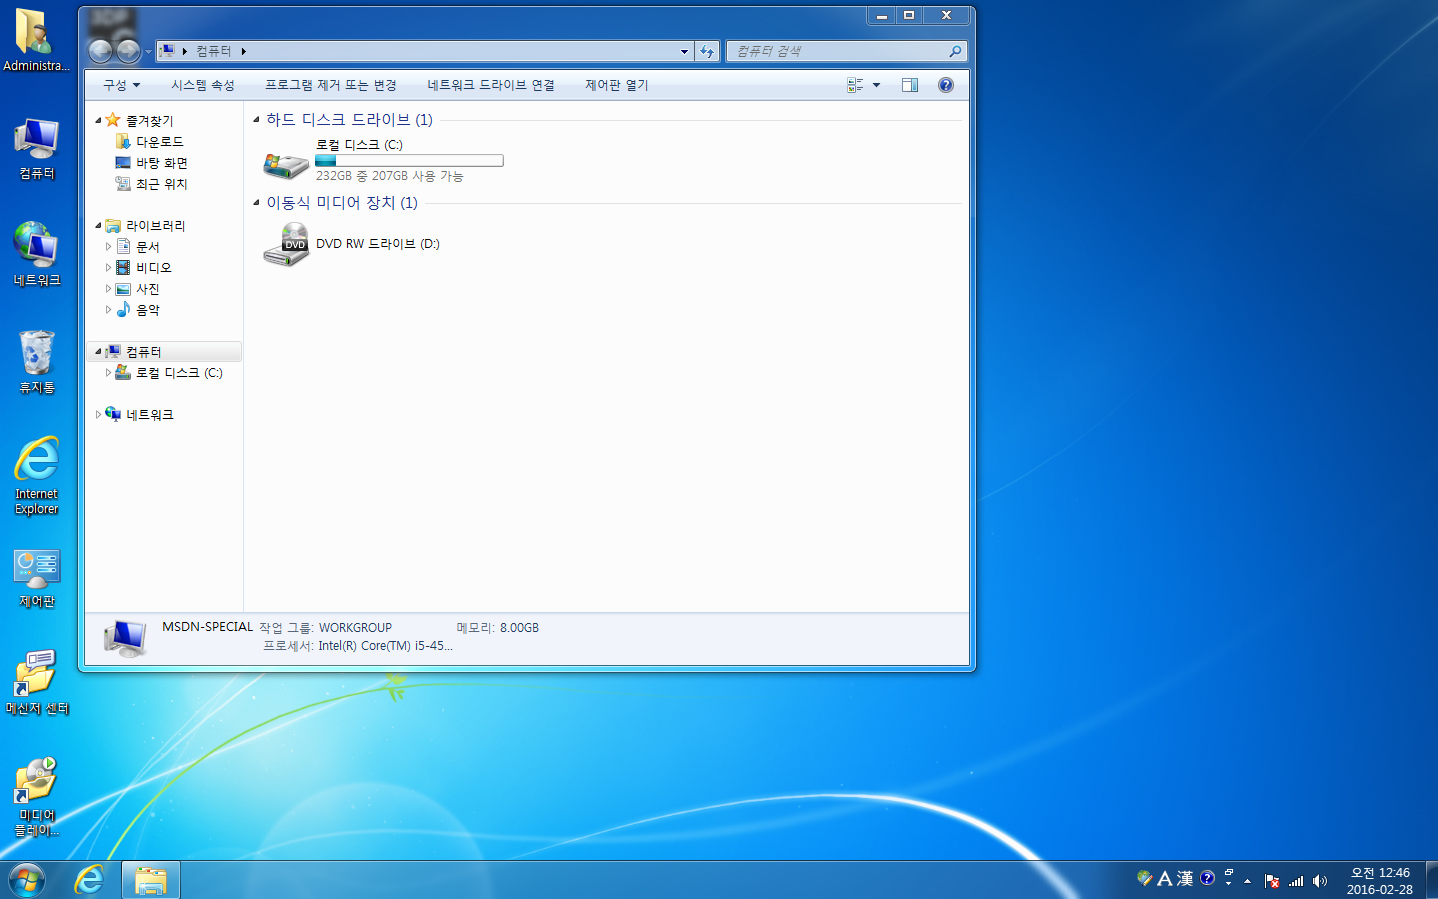Screen dimensions: 1438x899
Task: Click the Action Center flag tray icon
Action: coord(1272,881)
